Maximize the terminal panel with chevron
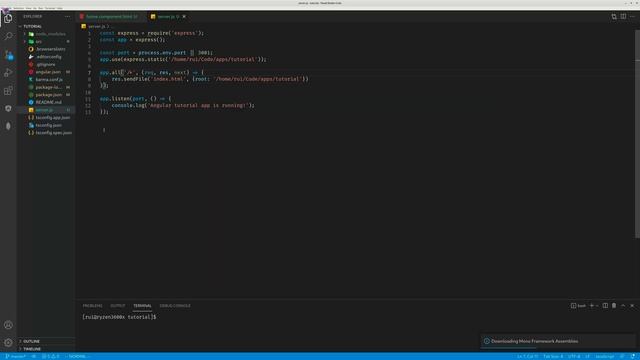Viewport: 640px width, 360px height. pos(623,305)
